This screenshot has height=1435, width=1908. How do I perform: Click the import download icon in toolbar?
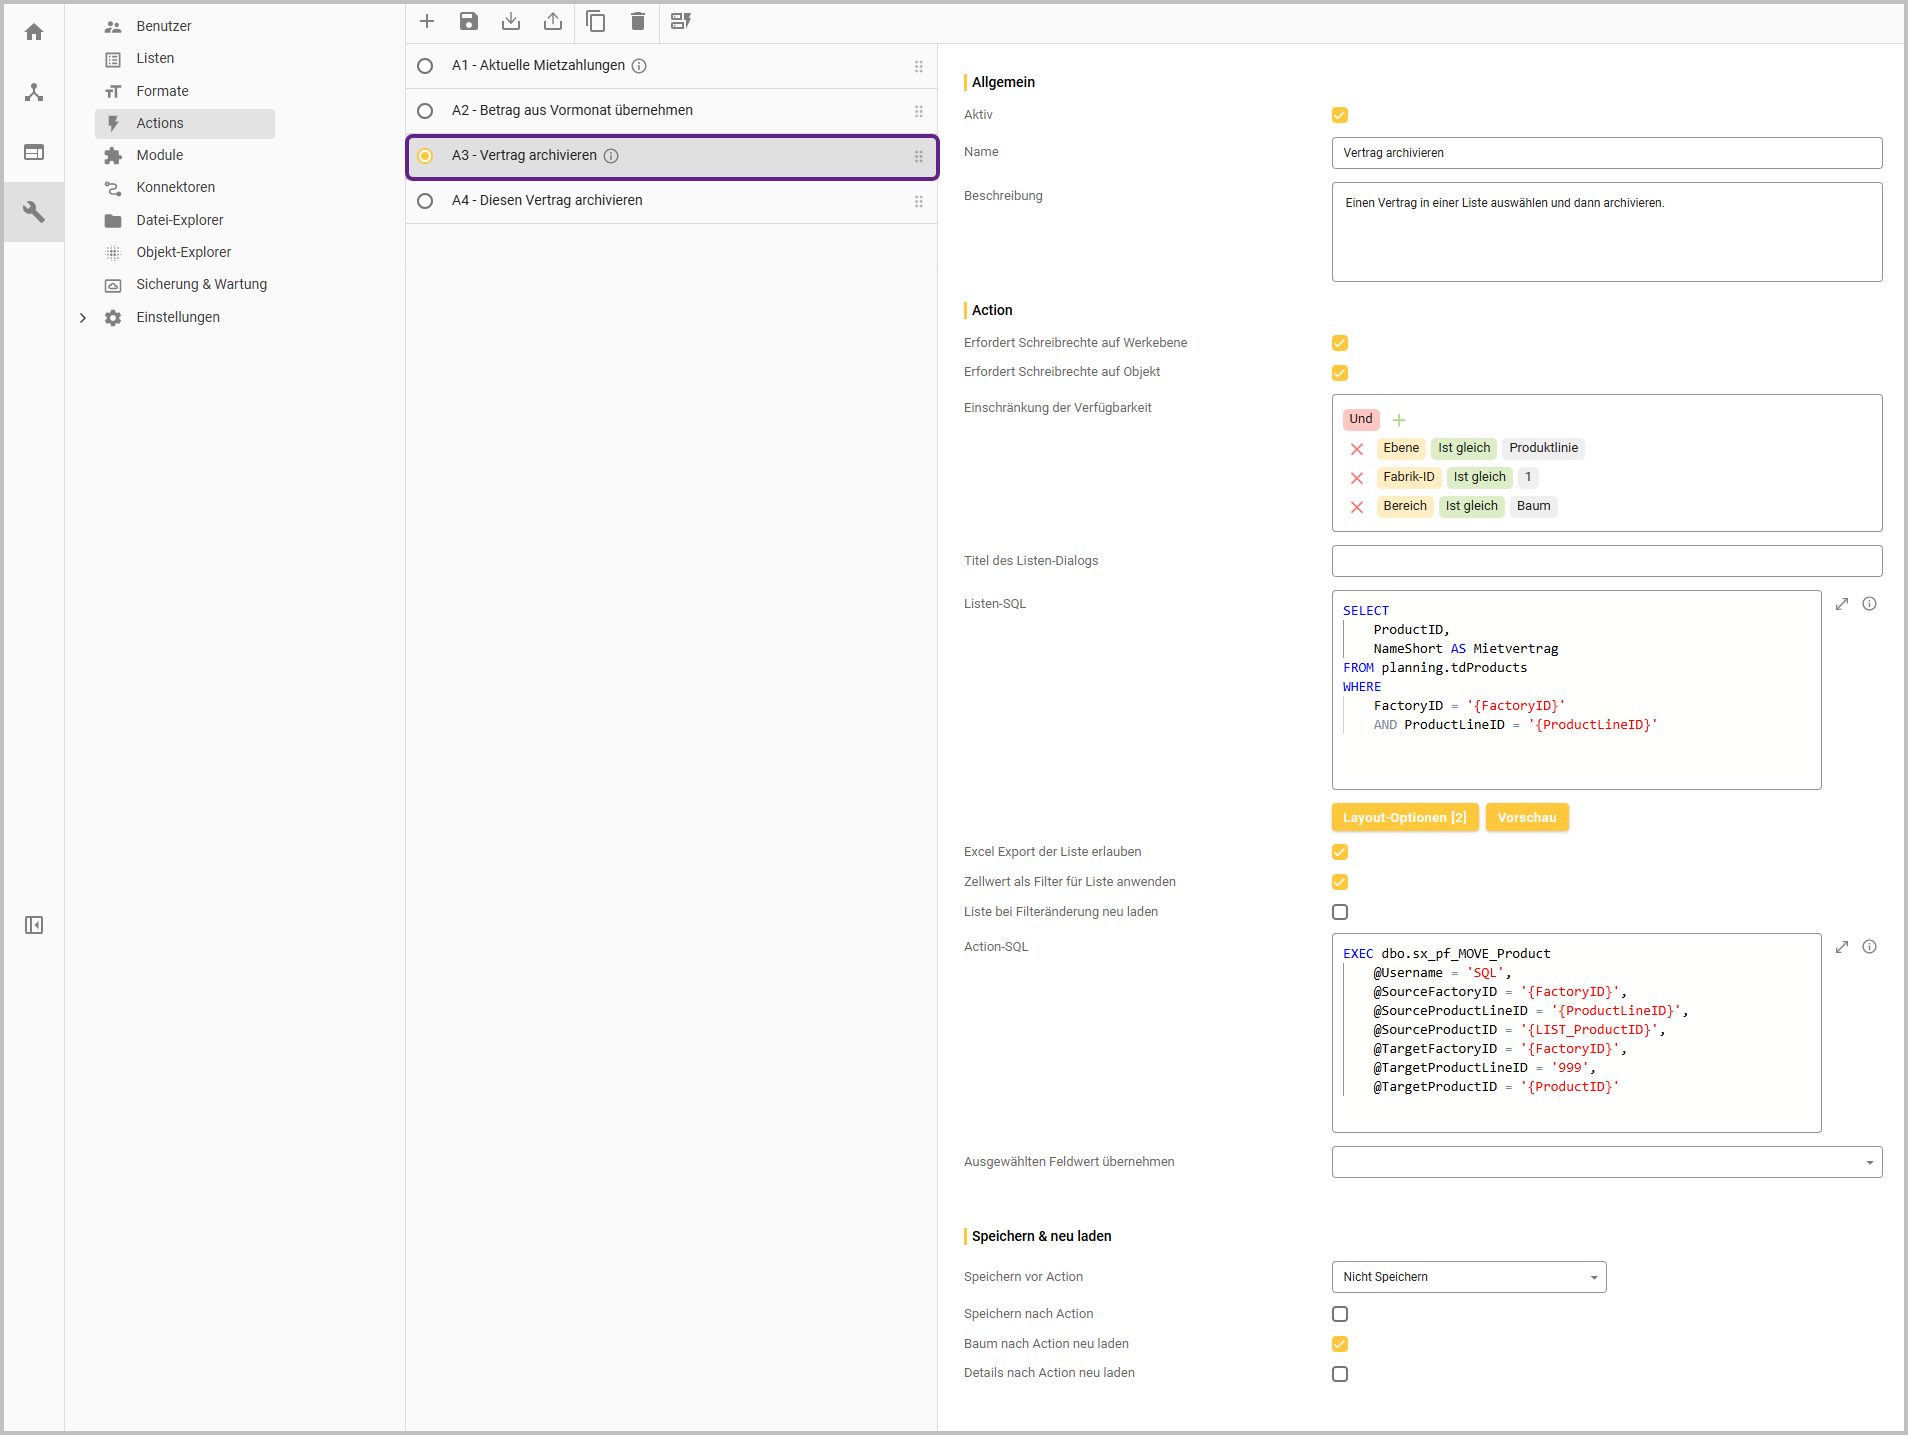point(511,21)
